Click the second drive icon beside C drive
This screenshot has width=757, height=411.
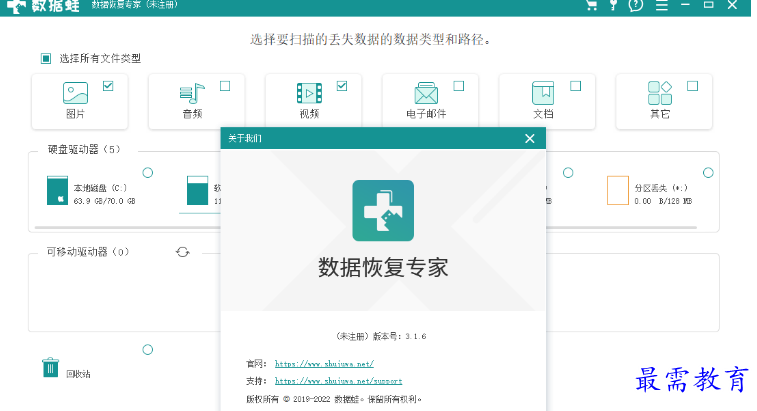click(x=197, y=191)
